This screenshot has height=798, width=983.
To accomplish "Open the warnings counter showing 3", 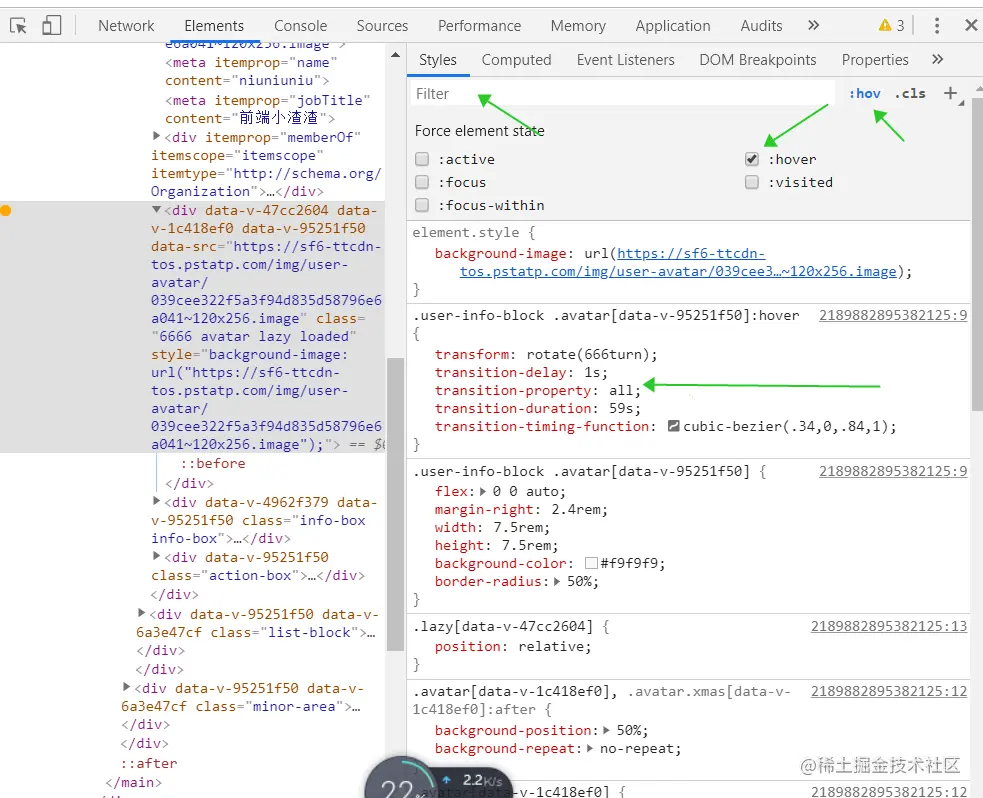I will coord(891,26).
